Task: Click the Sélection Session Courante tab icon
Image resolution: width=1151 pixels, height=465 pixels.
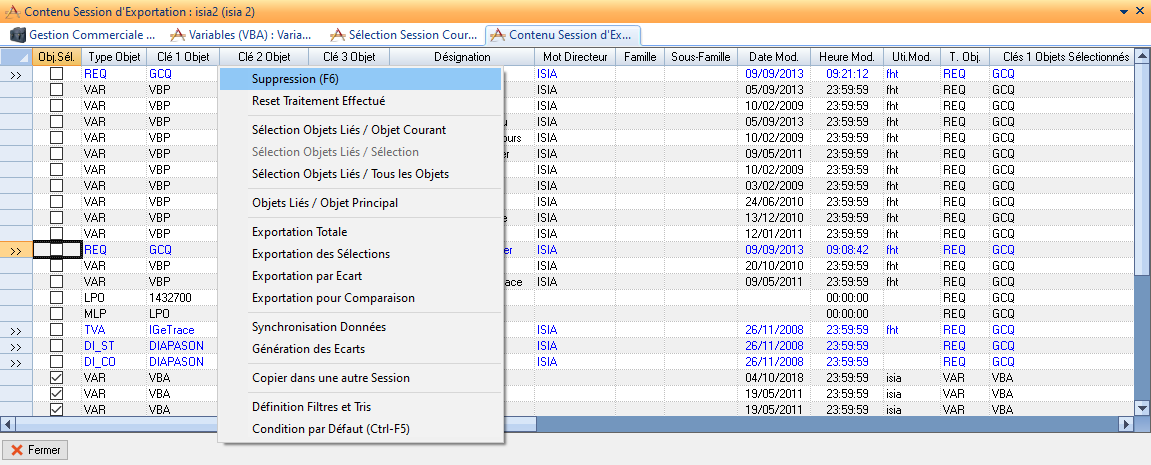Action: (x=338, y=35)
